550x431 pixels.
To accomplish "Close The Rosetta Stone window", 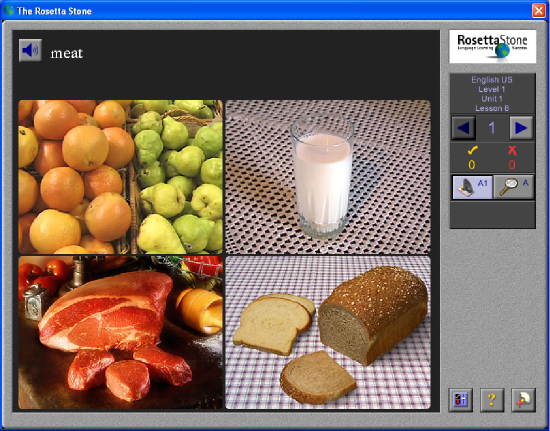I will pos(538,11).
